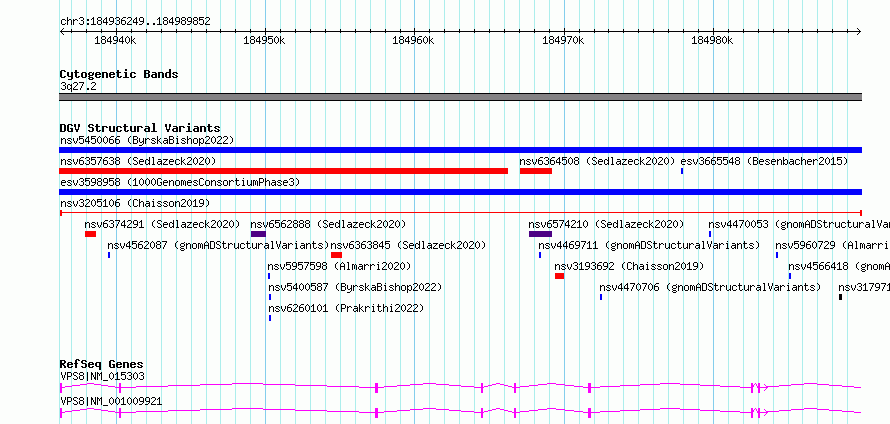Open the nsv6260101 (Prakrithi2022) label
Screen dimensions: 890x424
pos(346,308)
